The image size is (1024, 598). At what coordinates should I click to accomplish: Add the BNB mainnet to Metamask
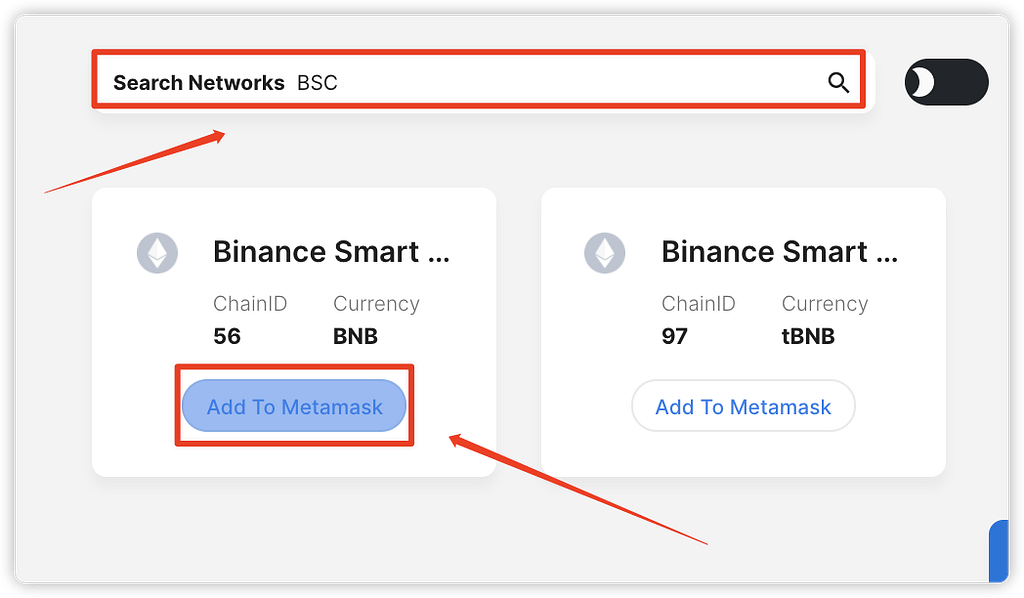[294, 406]
